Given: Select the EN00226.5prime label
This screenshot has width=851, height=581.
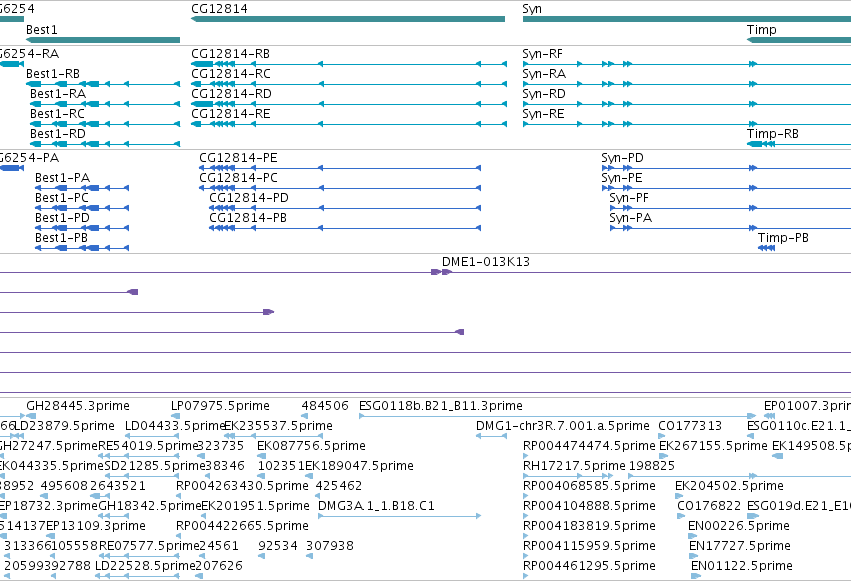Looking at the screenshot, I should (x=739, y=526).
